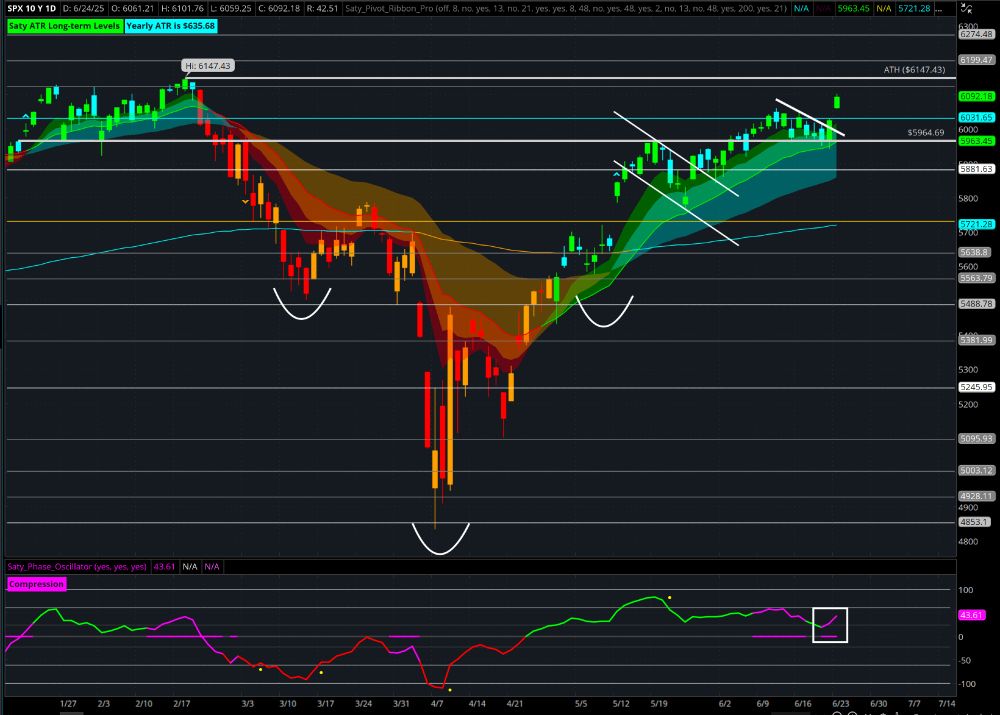The width and height of the screenshot is (1000, 715).
Task: Click the 5003.12 level price tag
Action: (x=976, y=471)
